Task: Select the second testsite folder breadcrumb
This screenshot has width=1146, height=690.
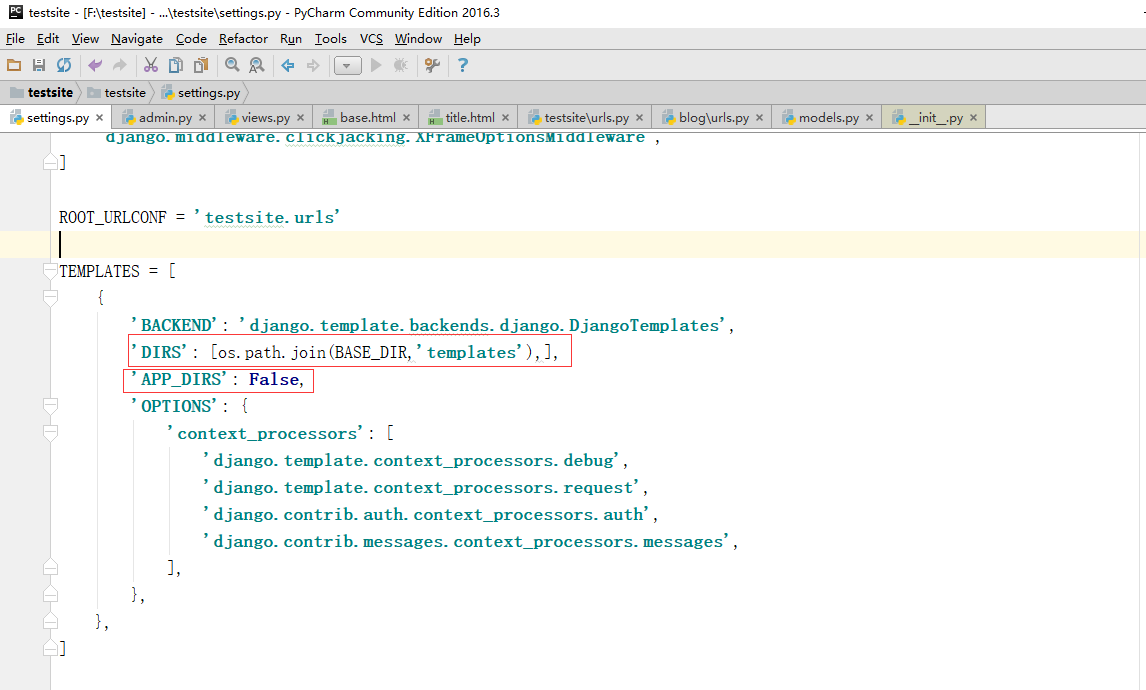Action: pos(117,93)
